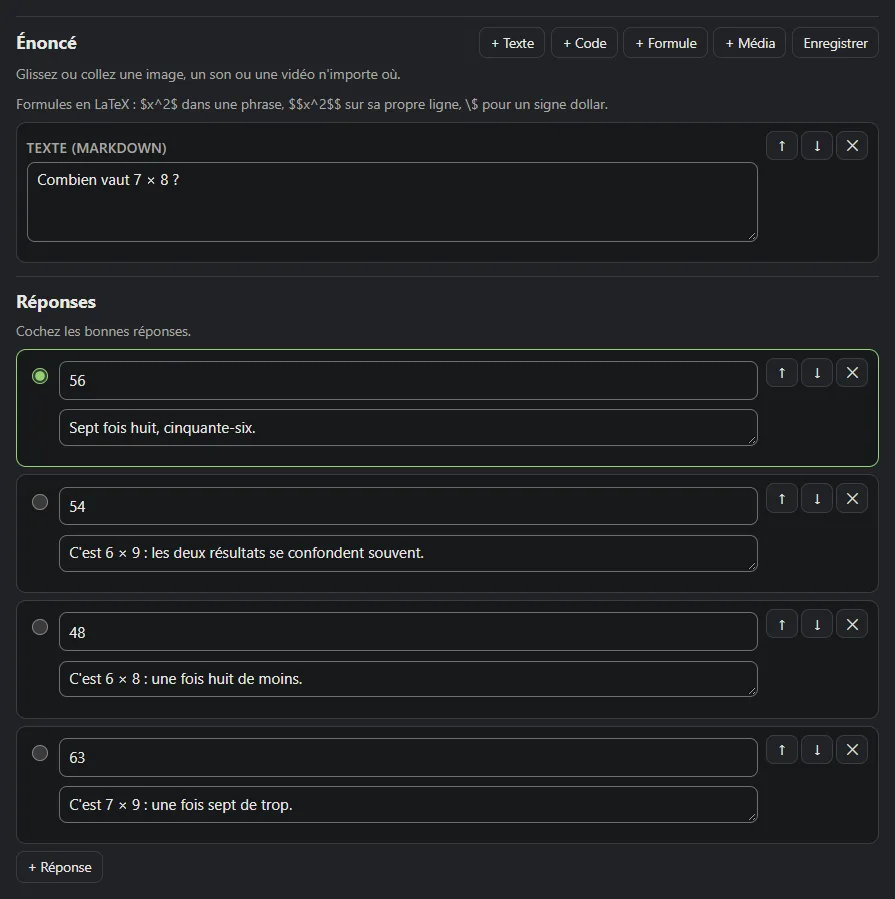This screenshot has height=899, width=895.
Task: Move answer 56 up
Action: click(781, 373)
